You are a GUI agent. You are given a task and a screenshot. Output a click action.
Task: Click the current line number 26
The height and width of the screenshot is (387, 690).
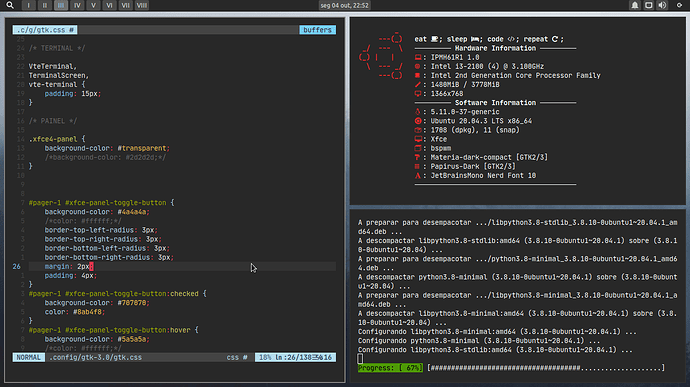coord(16,266)
